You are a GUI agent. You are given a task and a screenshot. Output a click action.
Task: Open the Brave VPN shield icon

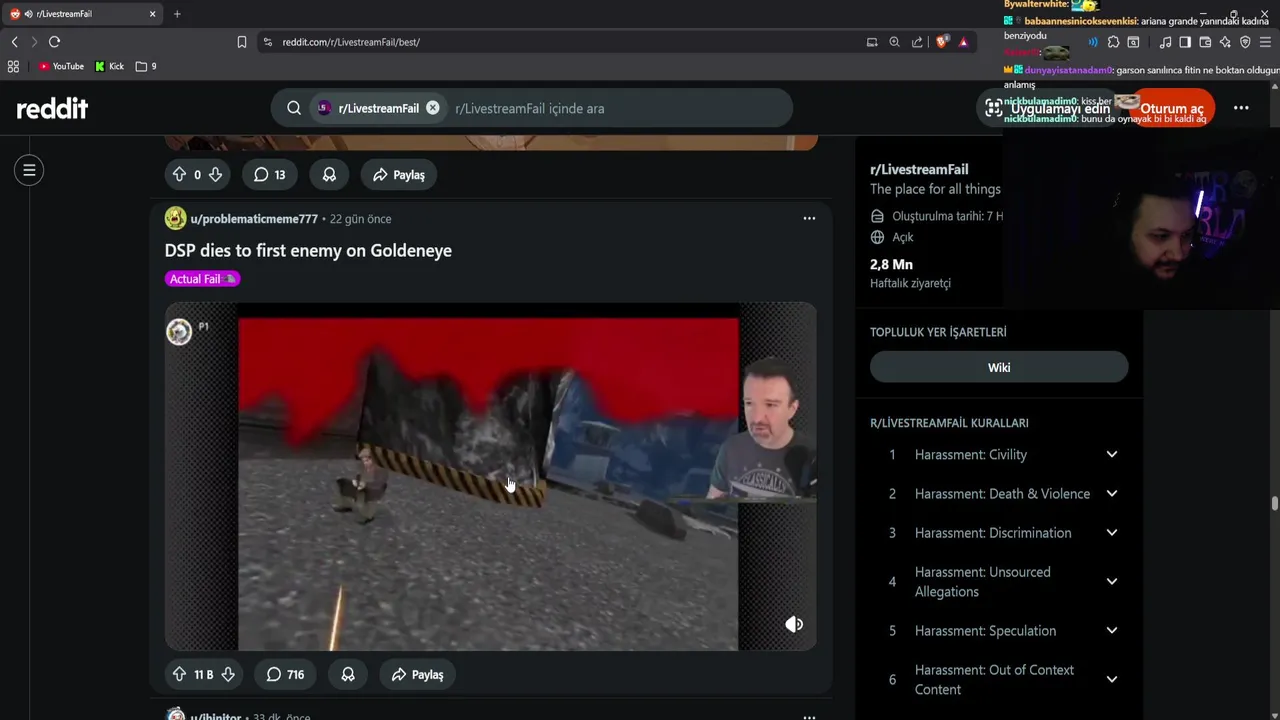point(1245,42)
